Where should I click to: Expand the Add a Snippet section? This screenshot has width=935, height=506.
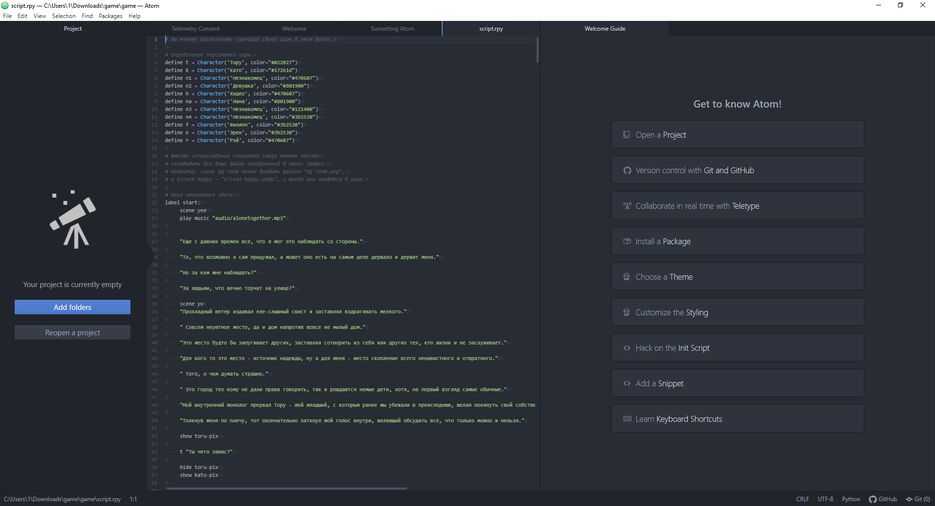point(737,383)
